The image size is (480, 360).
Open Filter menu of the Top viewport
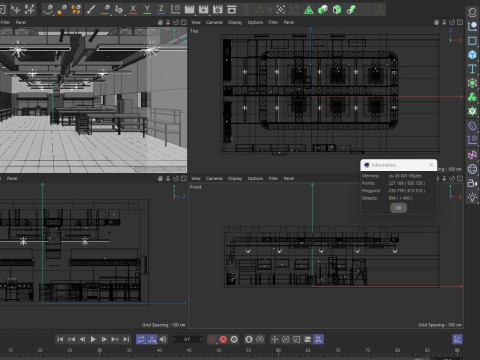[273, 22]
